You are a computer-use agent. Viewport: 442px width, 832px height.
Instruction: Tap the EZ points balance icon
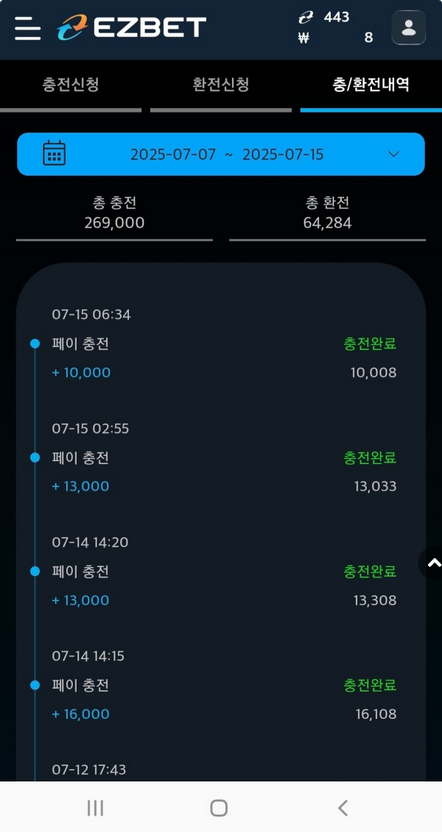coord(305,18)
